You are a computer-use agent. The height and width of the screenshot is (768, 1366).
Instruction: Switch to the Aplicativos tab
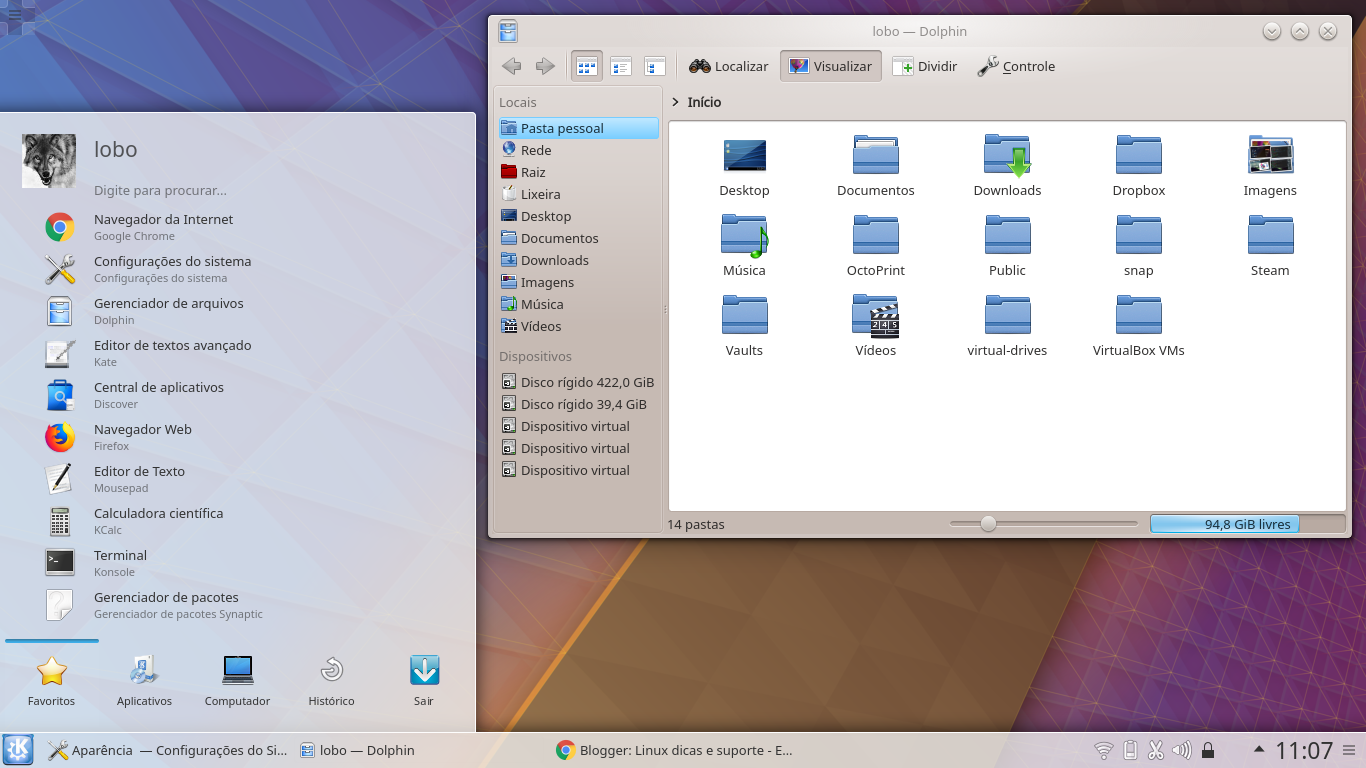pyautogui.click(x=144, y=681)
